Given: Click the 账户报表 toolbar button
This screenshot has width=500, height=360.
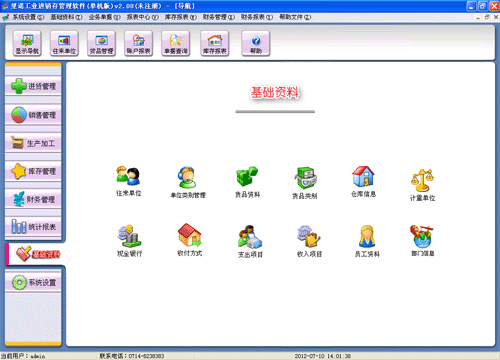Looking at the screenshot, I should pyautogui.click(x=138, y=43).
